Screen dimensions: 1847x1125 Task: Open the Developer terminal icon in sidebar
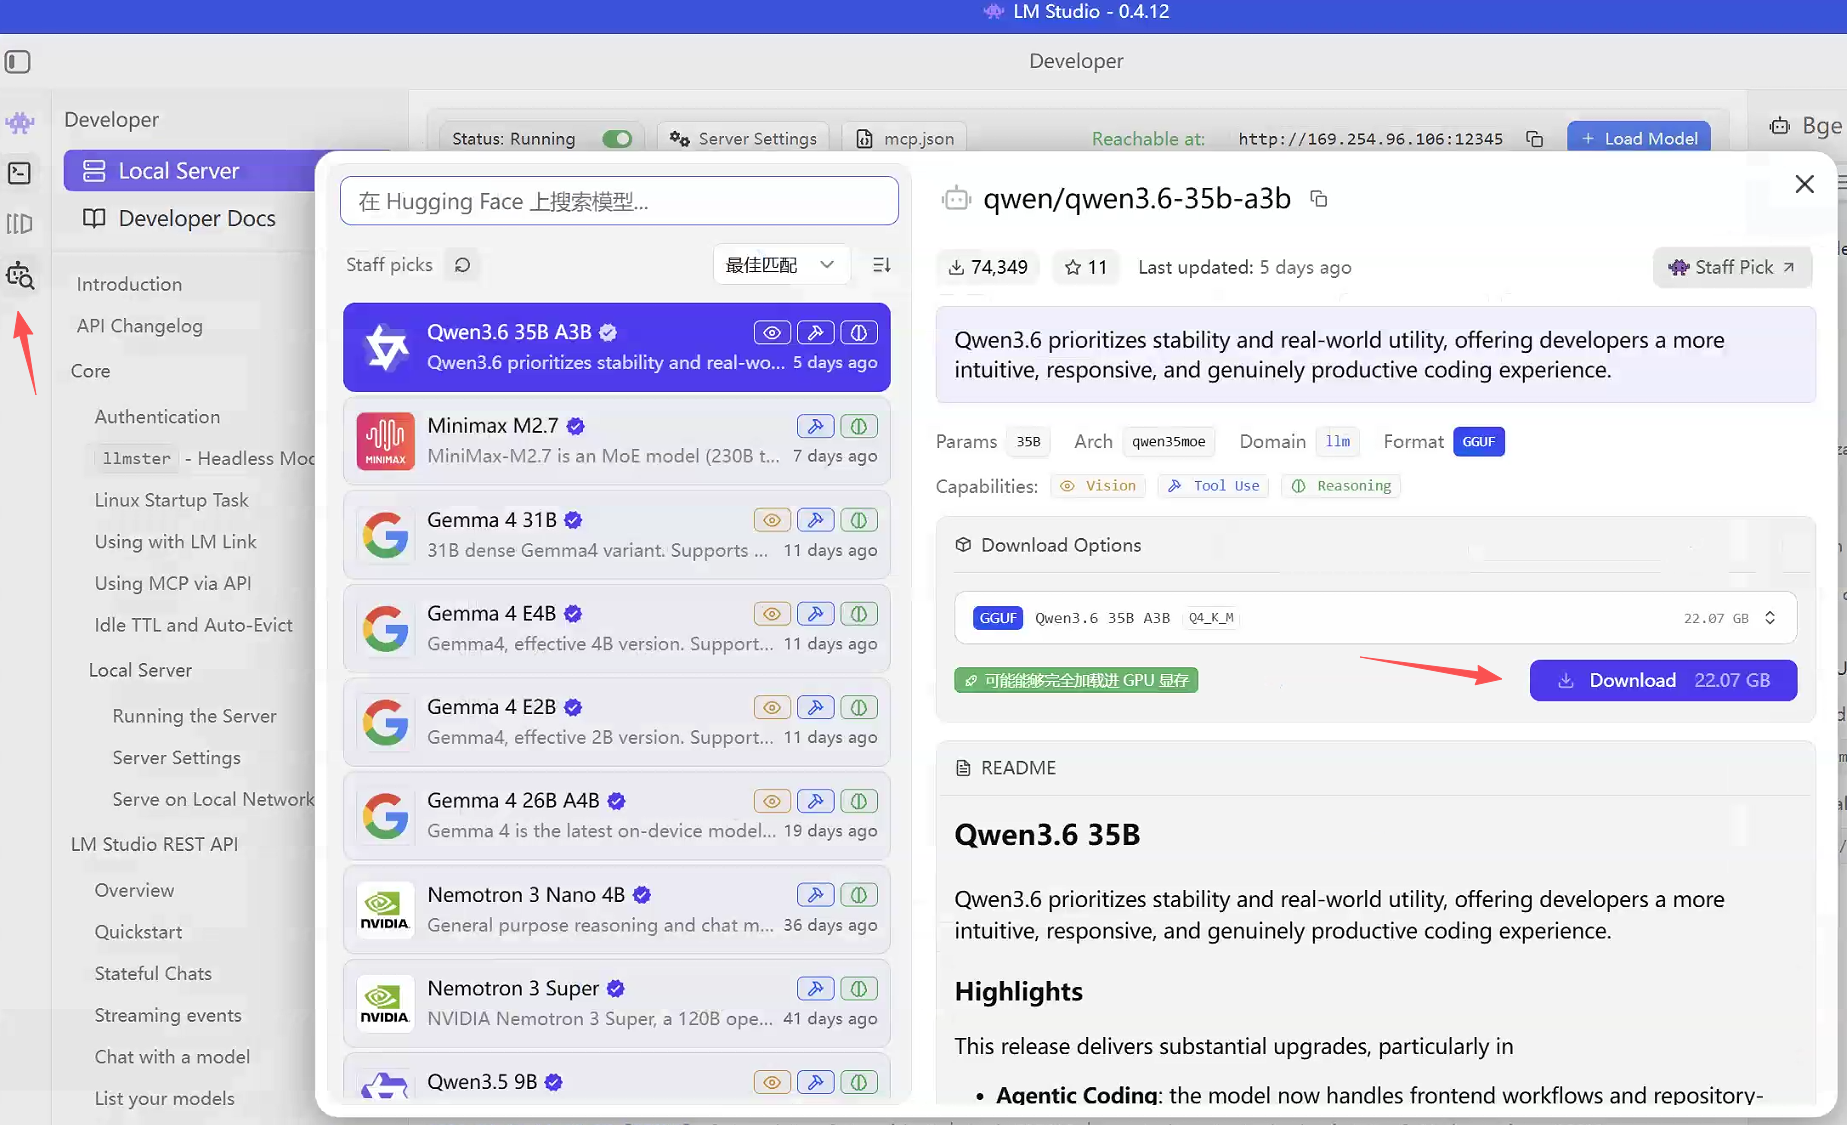[20, 173]
